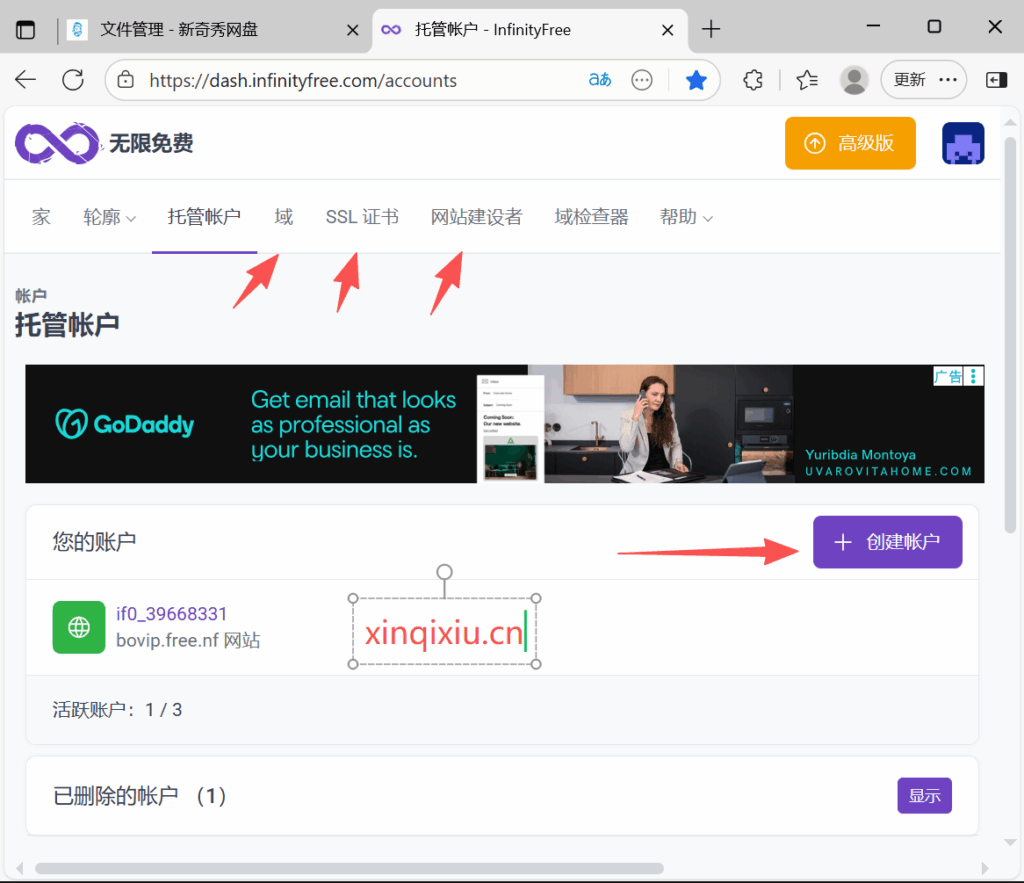Open the if0_39668331 account link
The image size is (1024, 883).
[171, 614]
